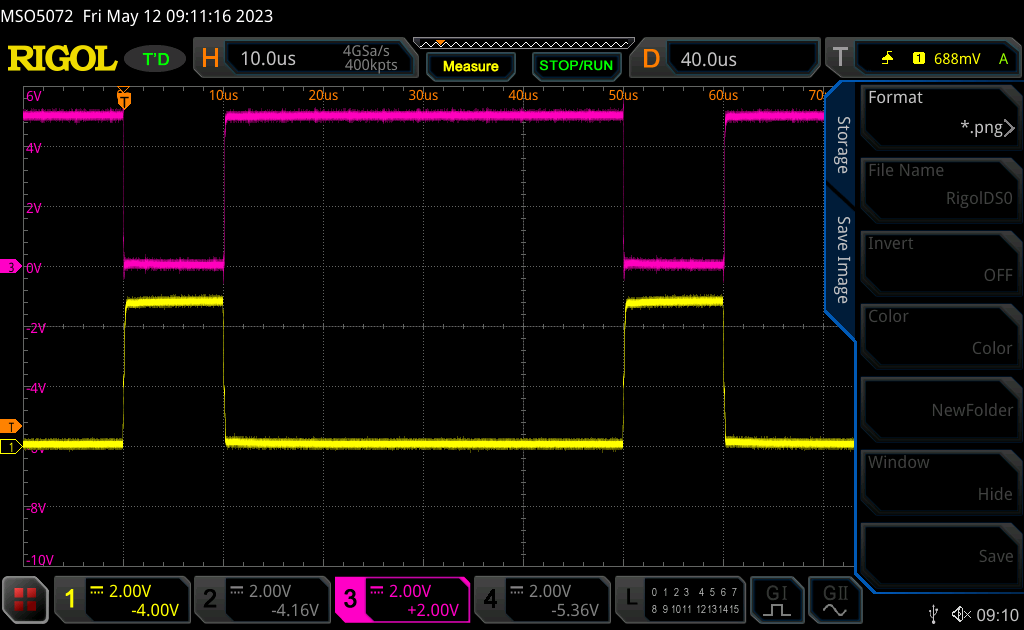Click the 50us time axis label
Viewport: 1024px width, 630px height.
[x=623, y=95]
